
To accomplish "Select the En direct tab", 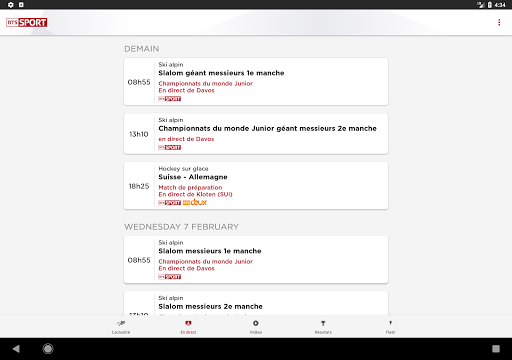I will pos(188,327).
